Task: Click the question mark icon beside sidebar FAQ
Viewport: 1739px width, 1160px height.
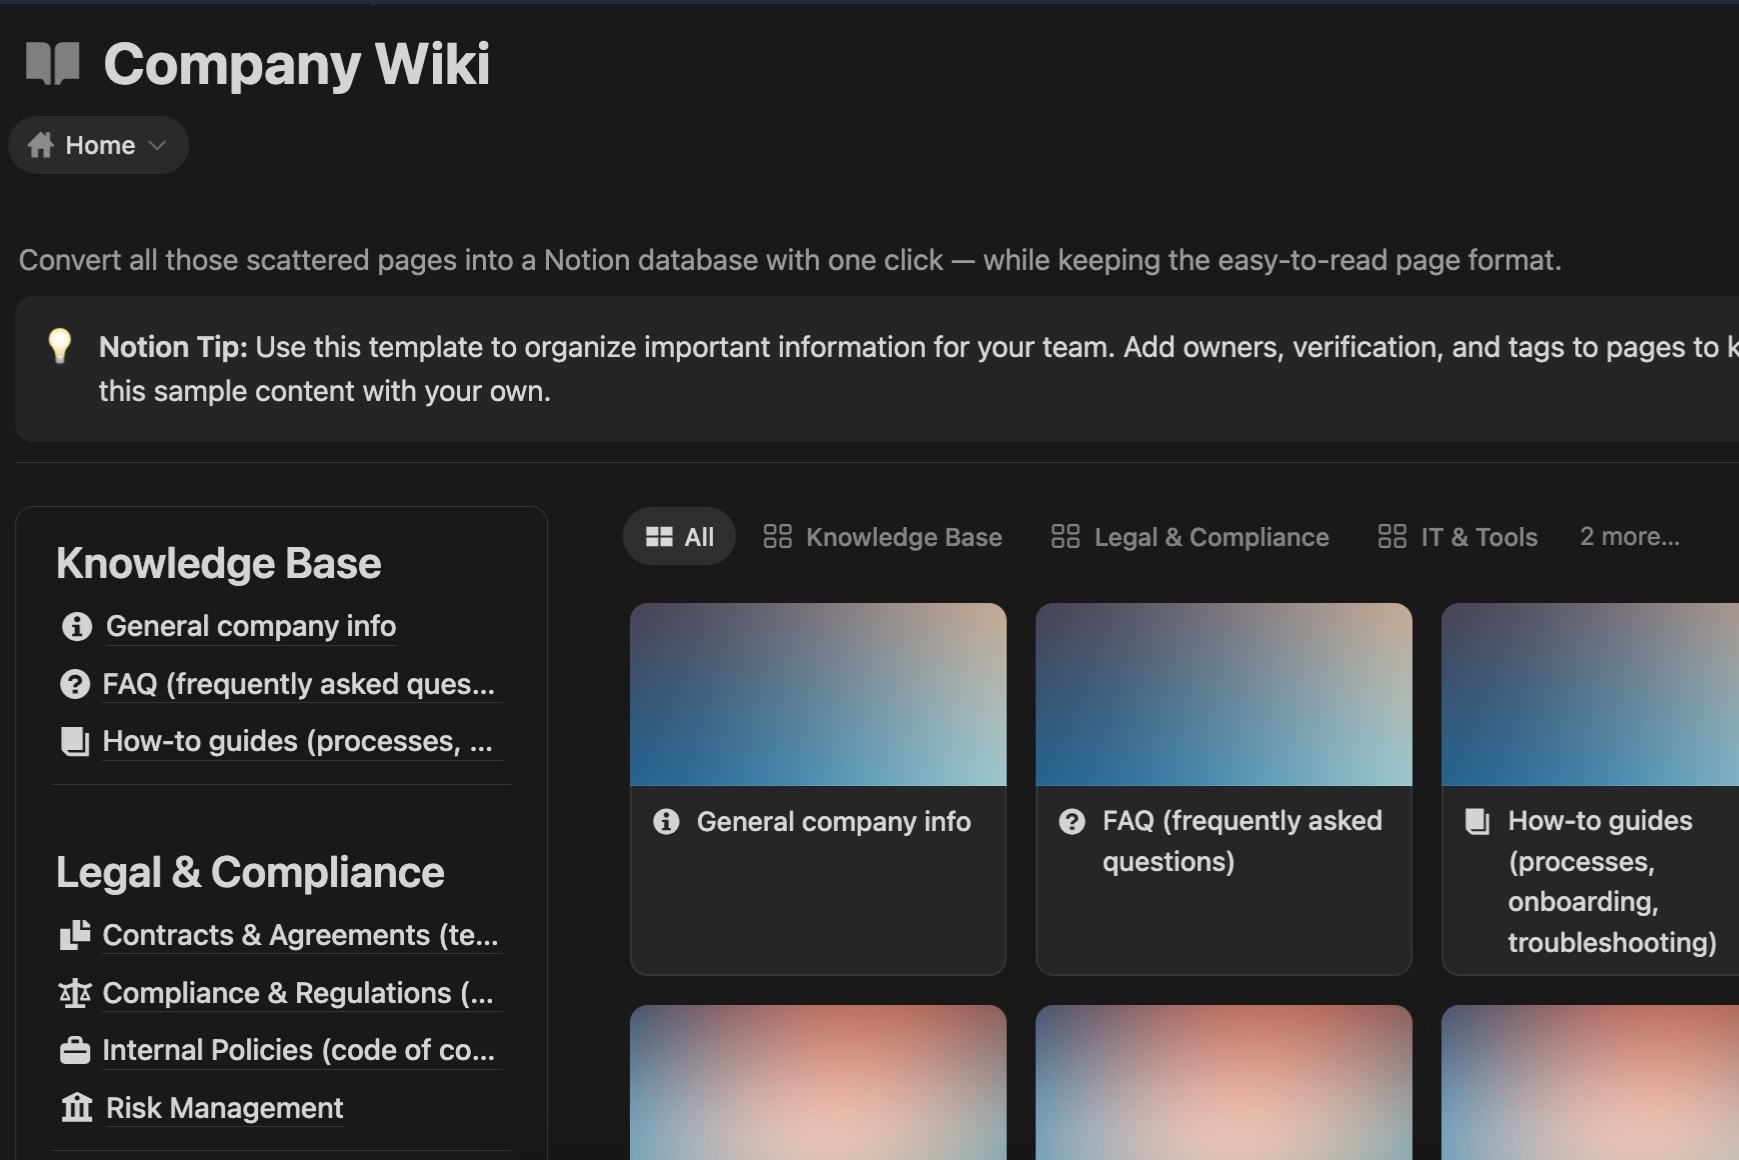Action: pos(75,684)
